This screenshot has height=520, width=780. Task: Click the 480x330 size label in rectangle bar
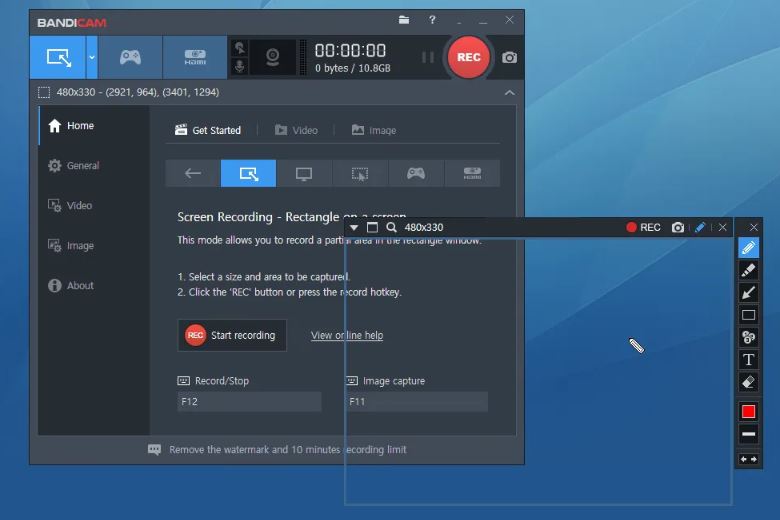click(x=424, y=227)
